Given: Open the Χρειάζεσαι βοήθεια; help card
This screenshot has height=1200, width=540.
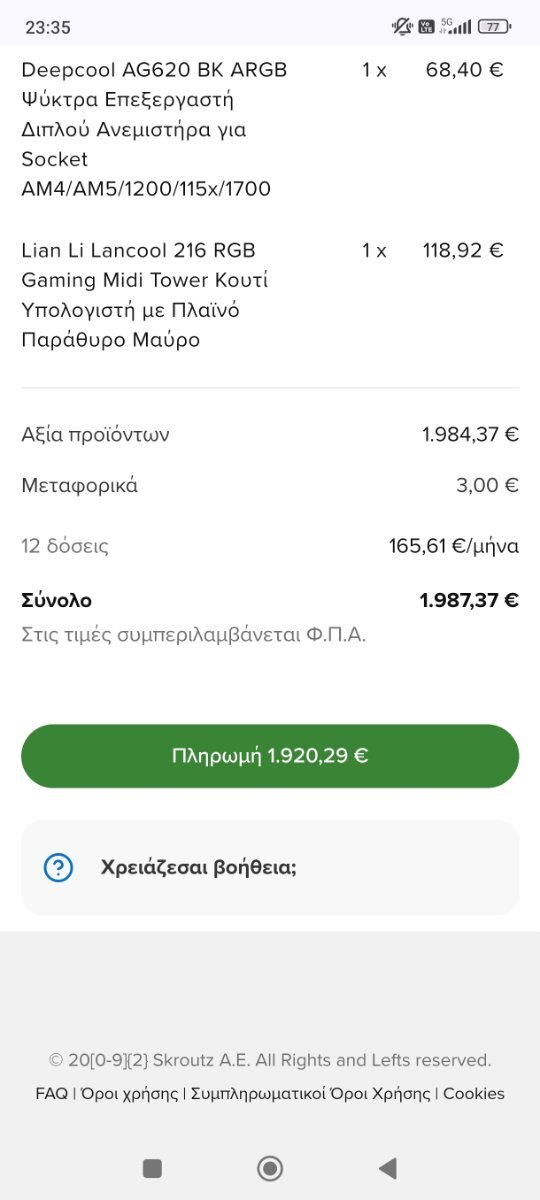Looking at the screenshot, I should point(270,867).
